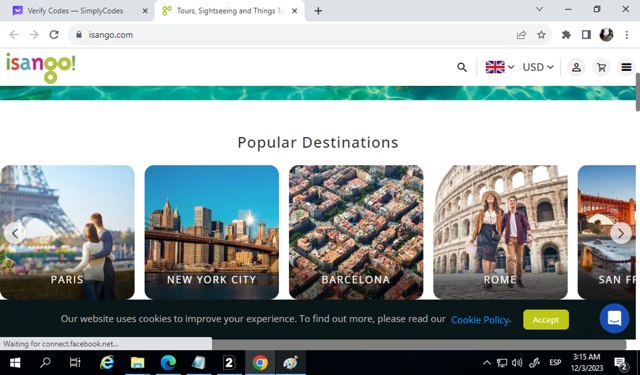Select the Barcelona destination card
Image resolution: width=640 pixels, height=375 pixels.
point(356,232)
